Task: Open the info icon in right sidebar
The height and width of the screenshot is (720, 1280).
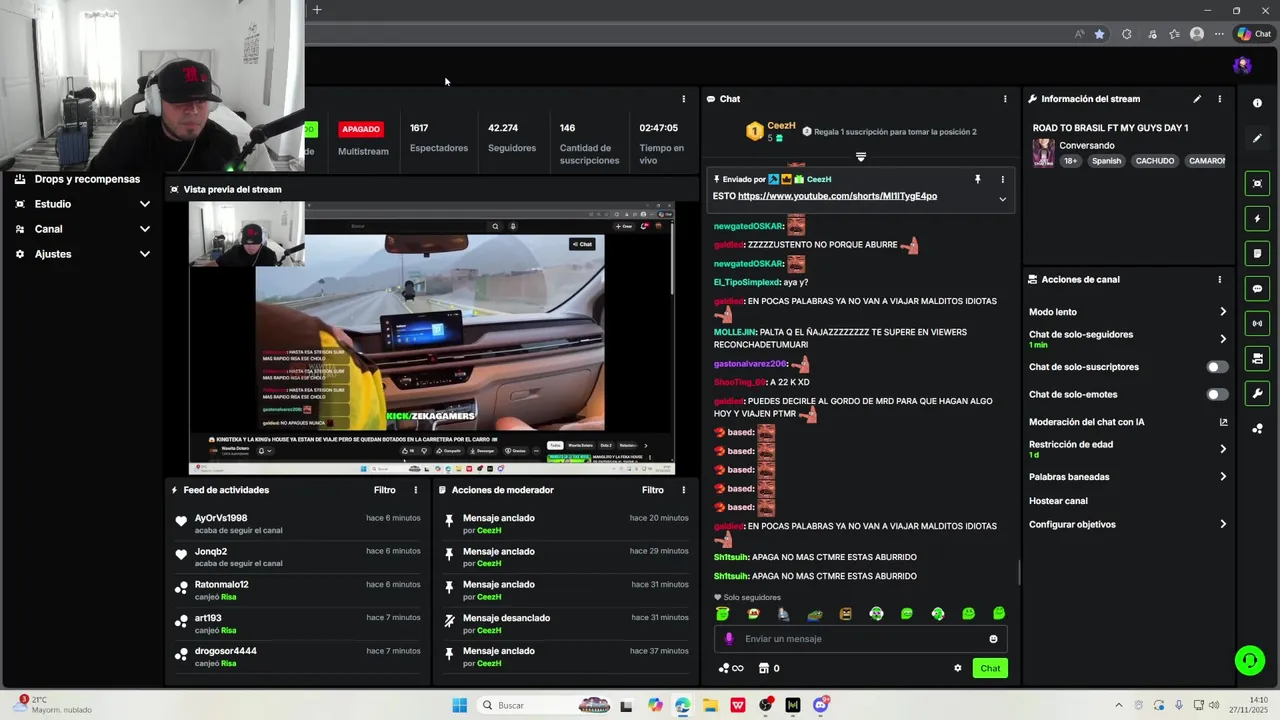Action: point(1257,103)
